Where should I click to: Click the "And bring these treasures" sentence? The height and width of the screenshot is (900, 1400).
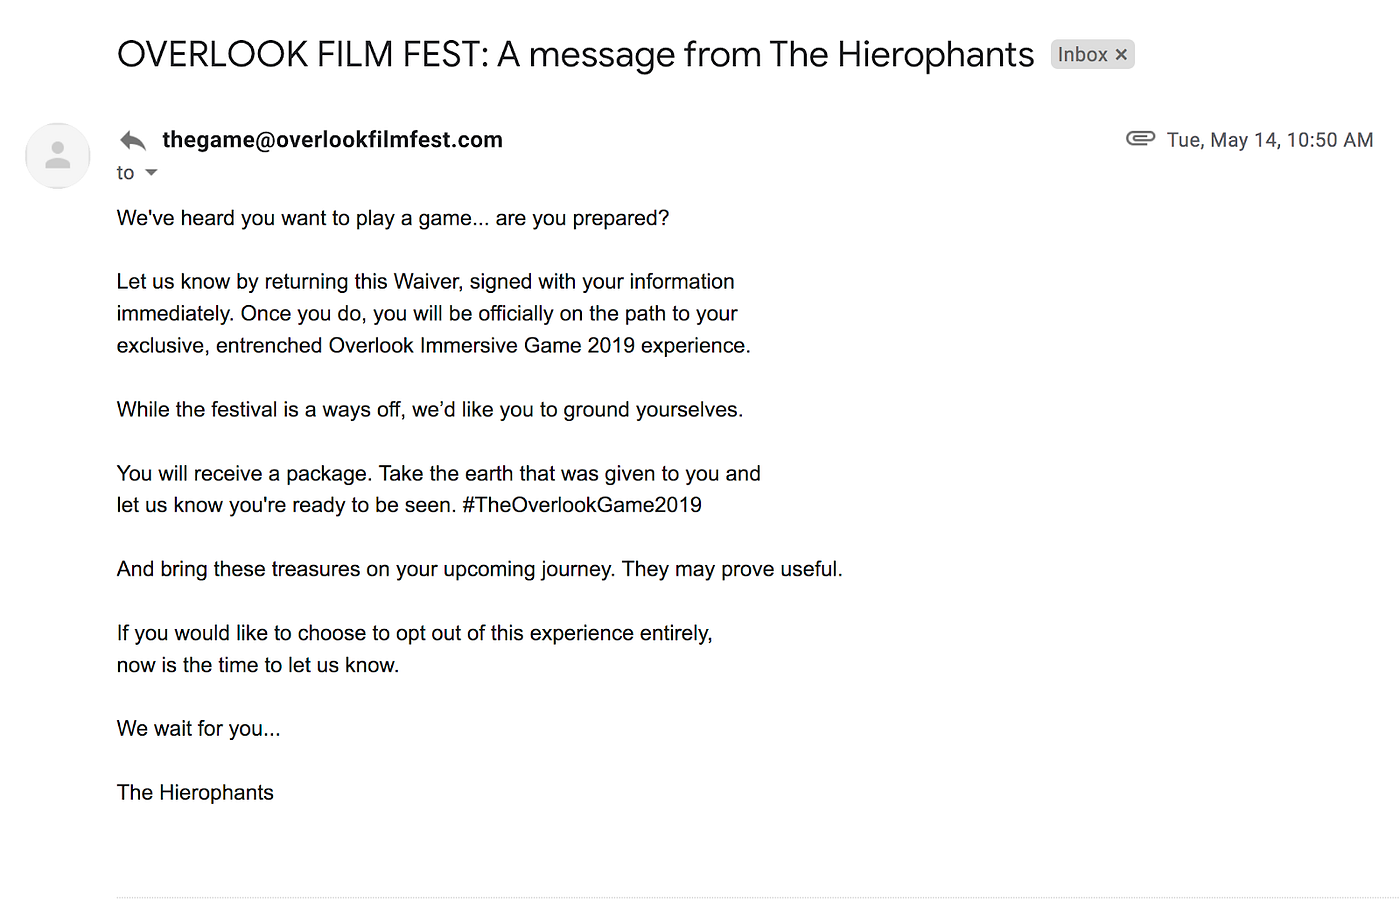click(x=479, y=569)
